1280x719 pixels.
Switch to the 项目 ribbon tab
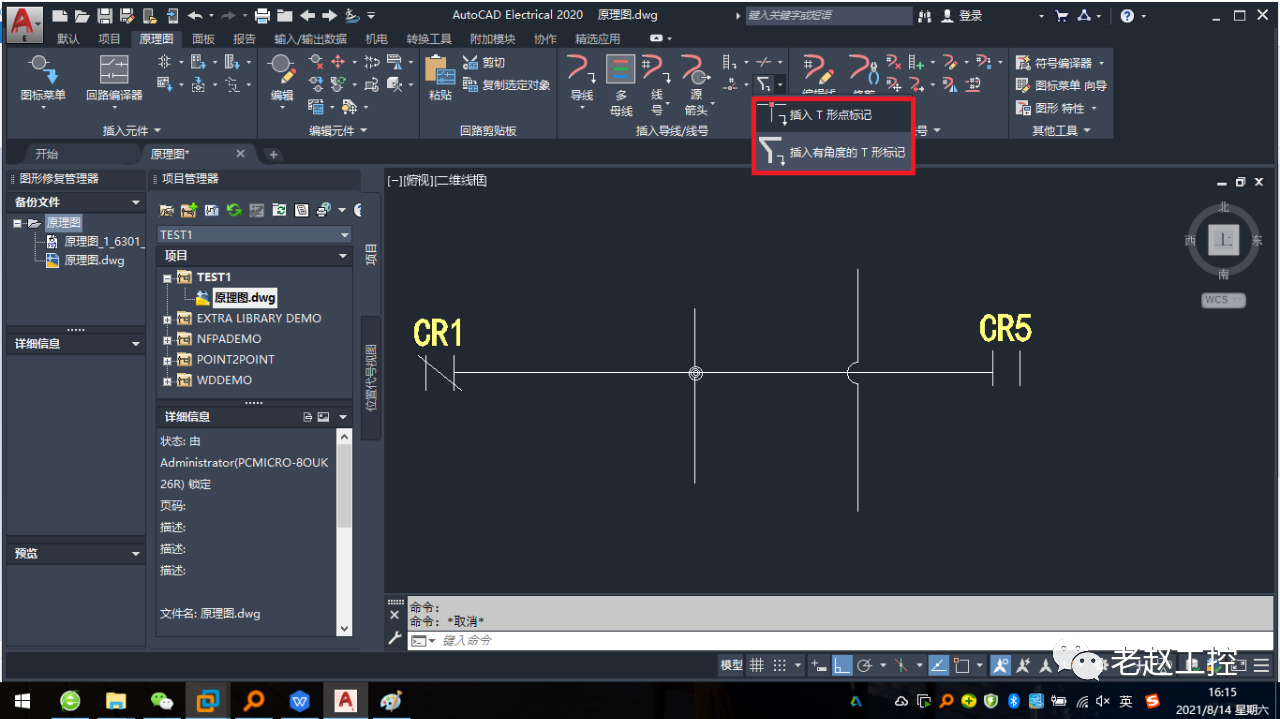[x=109, y=39]
